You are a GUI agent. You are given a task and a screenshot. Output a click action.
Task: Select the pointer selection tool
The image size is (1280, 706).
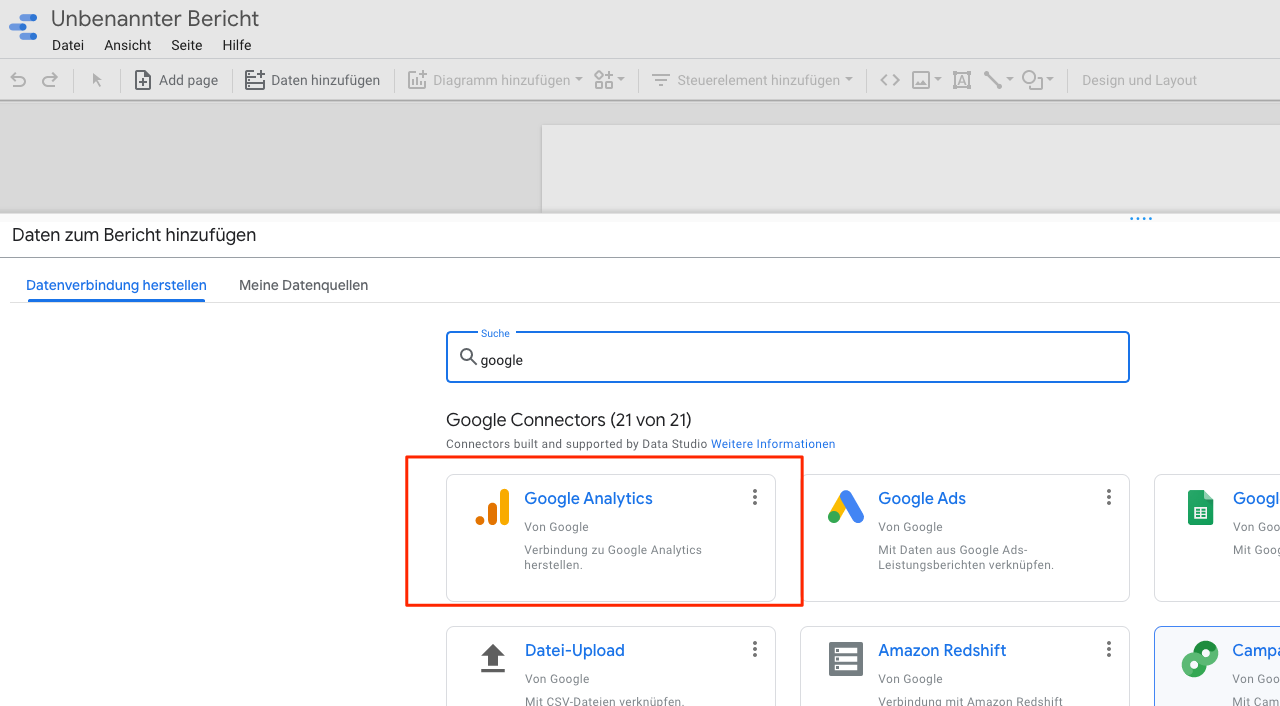click(97, 80)
